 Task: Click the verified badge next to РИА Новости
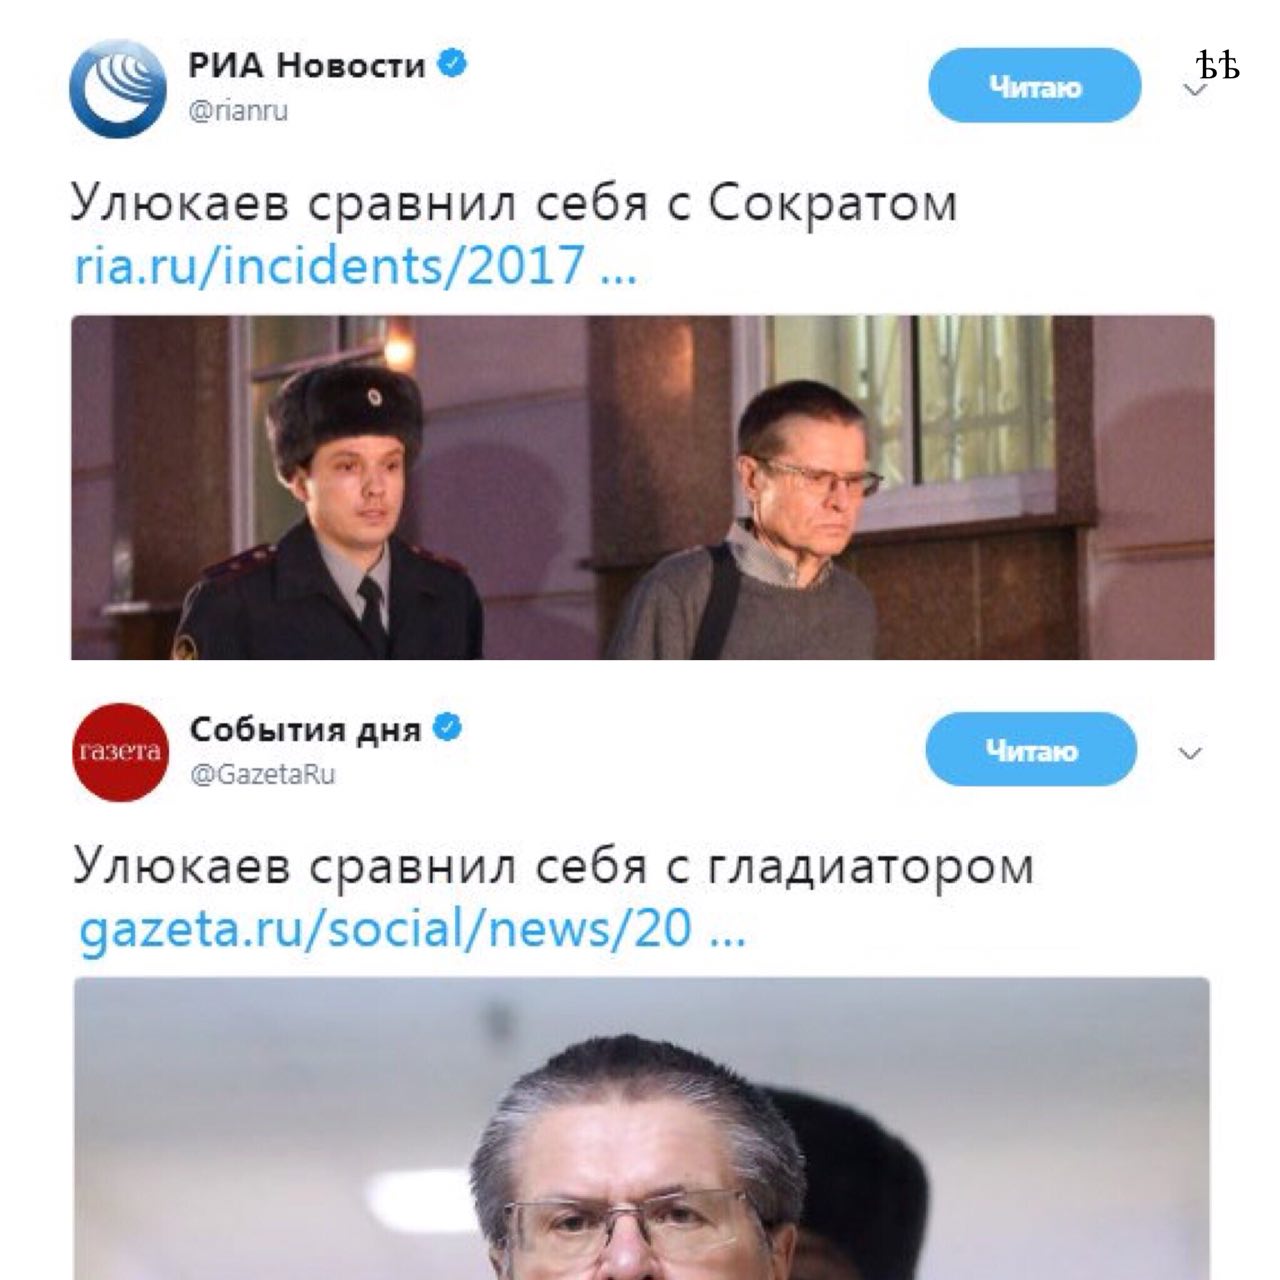pyautogui.click(x=454, y=65)
